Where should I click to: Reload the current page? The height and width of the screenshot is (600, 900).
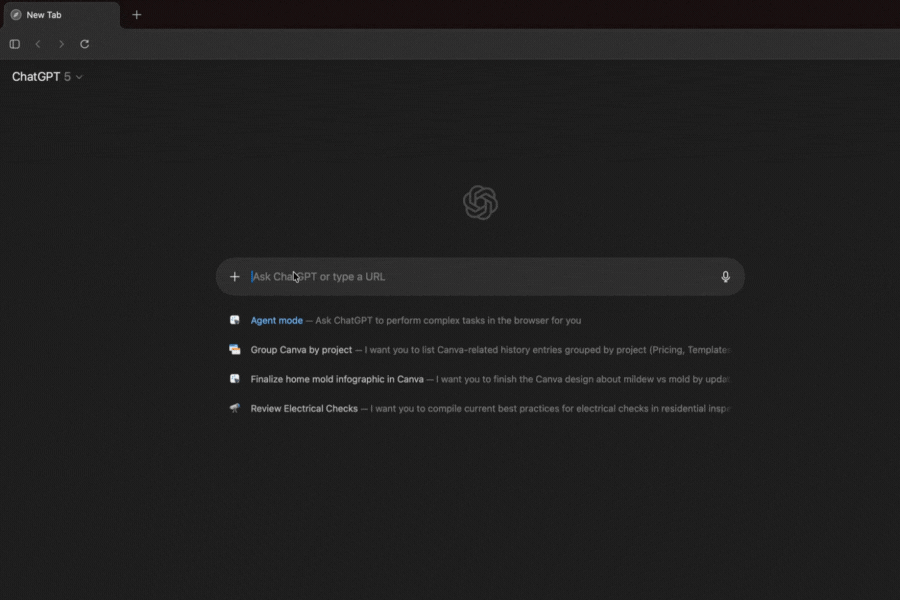[85, 44]
